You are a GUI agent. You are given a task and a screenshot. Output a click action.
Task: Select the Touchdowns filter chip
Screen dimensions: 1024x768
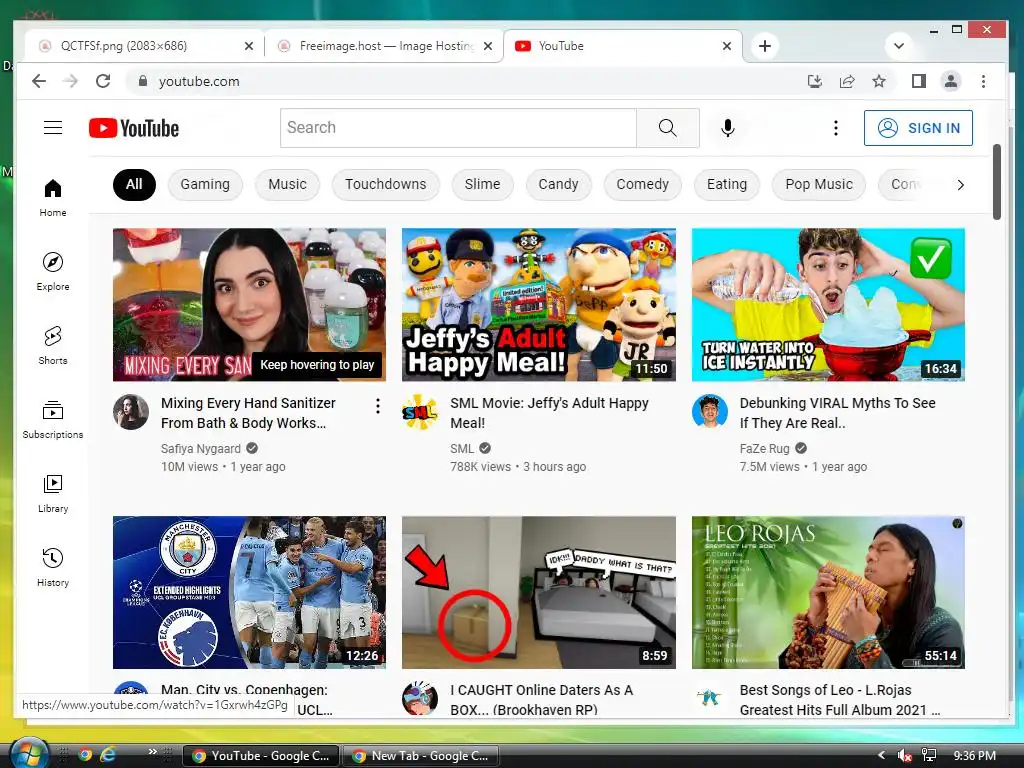pos(385,184)
